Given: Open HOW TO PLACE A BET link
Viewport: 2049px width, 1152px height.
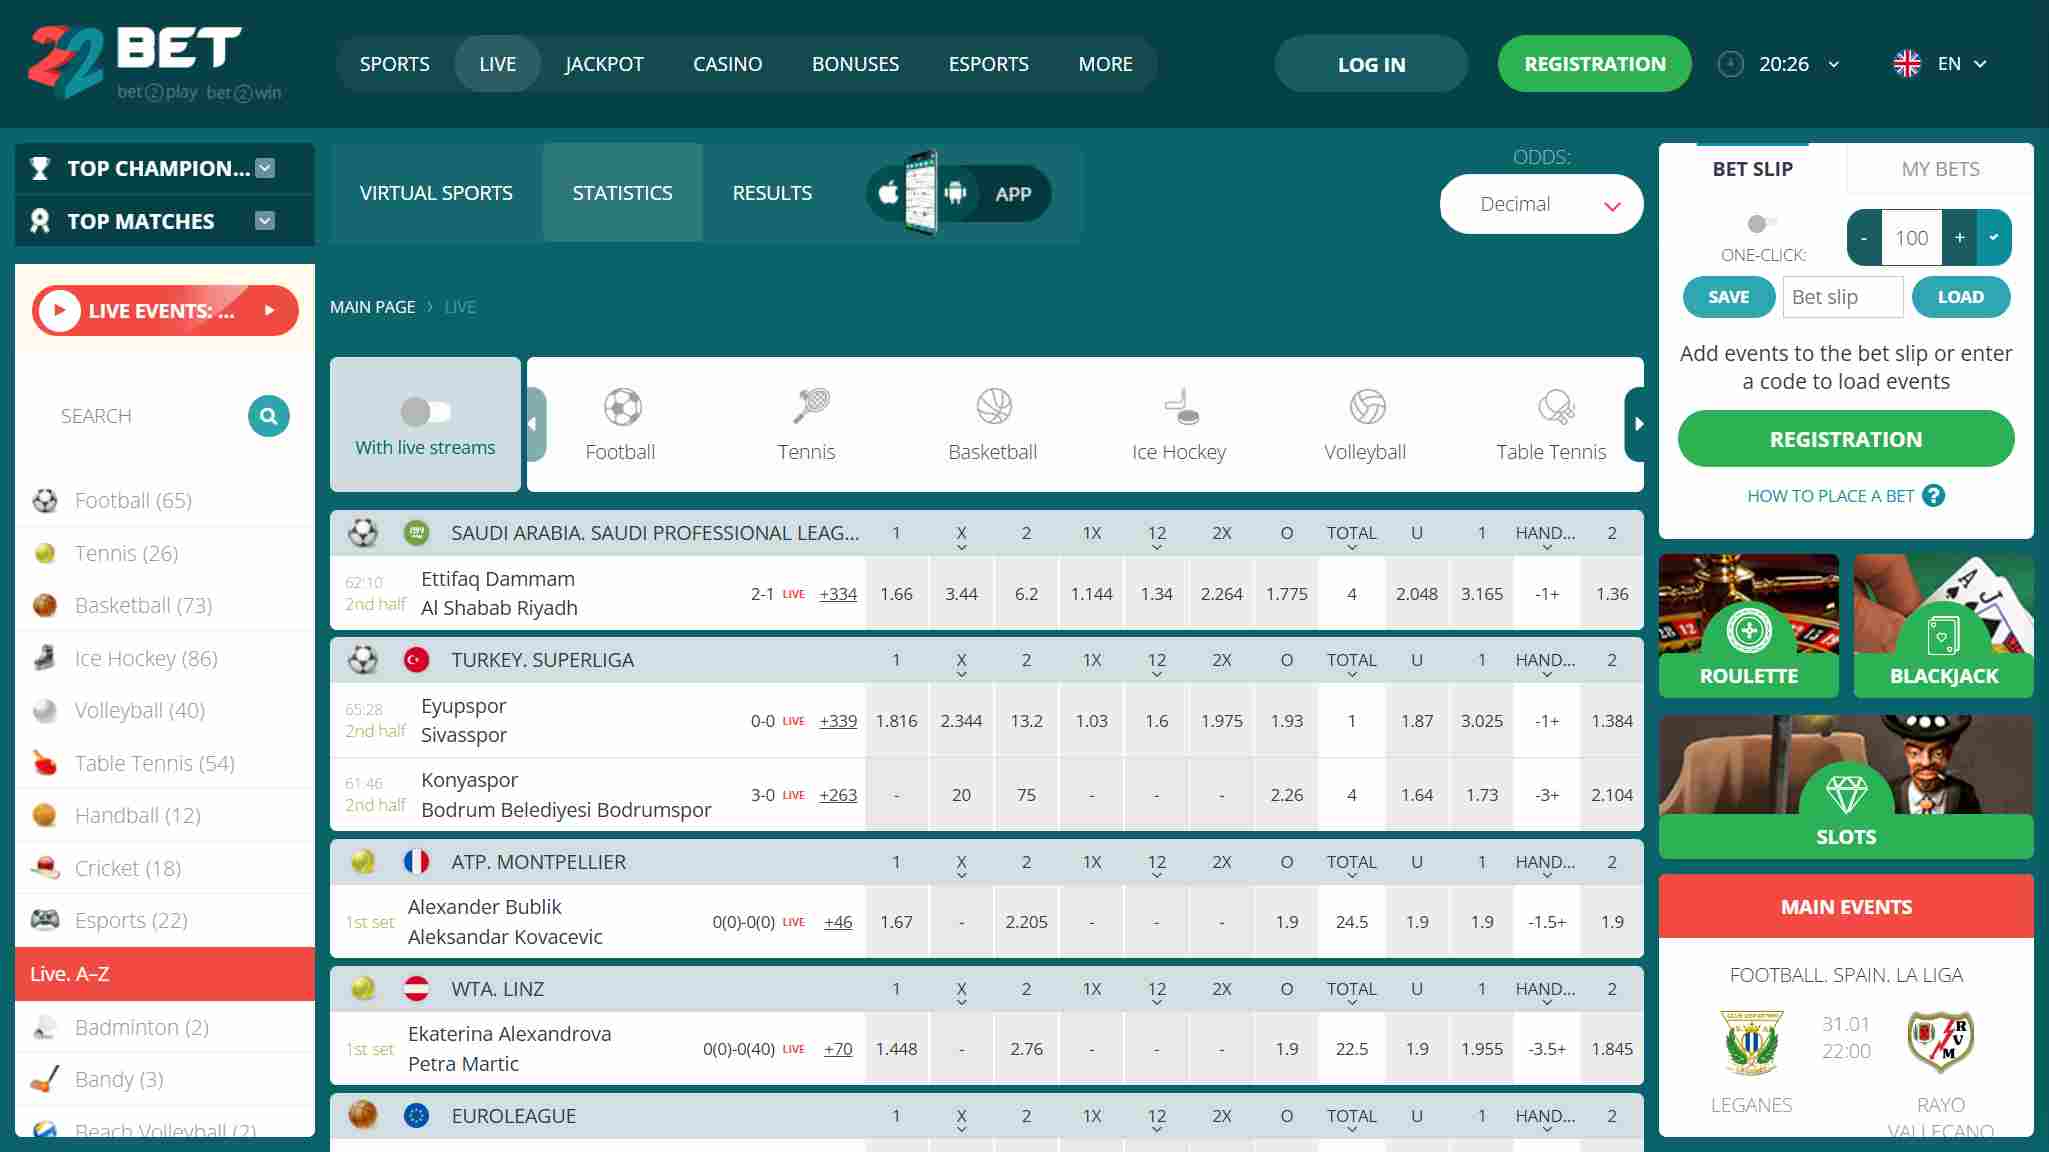Looking at the screenshot, I should coord(1830,496).
